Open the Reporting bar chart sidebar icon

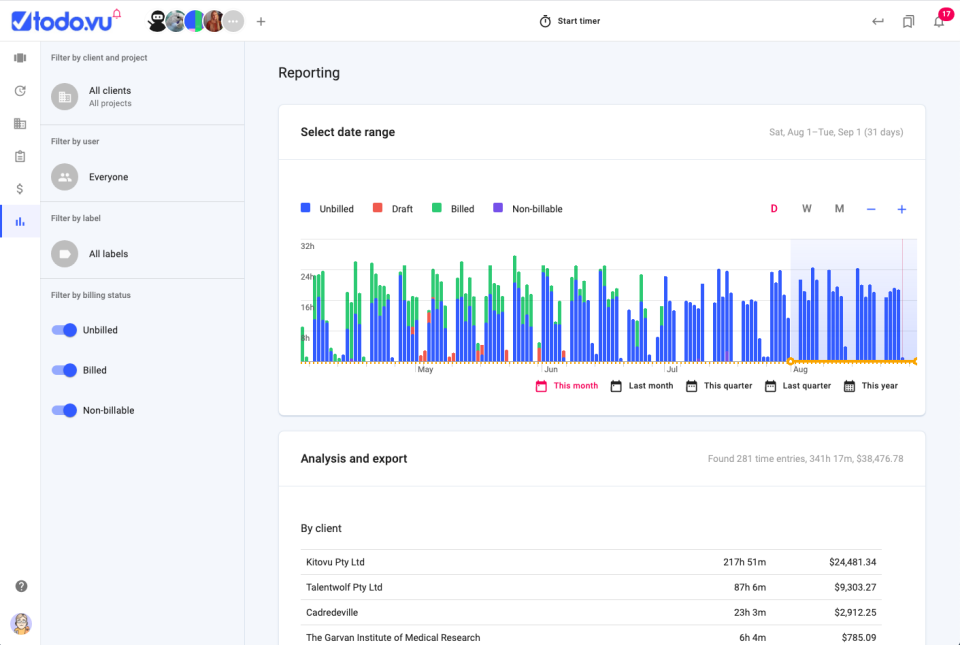pyautogui.click(x=20, y=221)
